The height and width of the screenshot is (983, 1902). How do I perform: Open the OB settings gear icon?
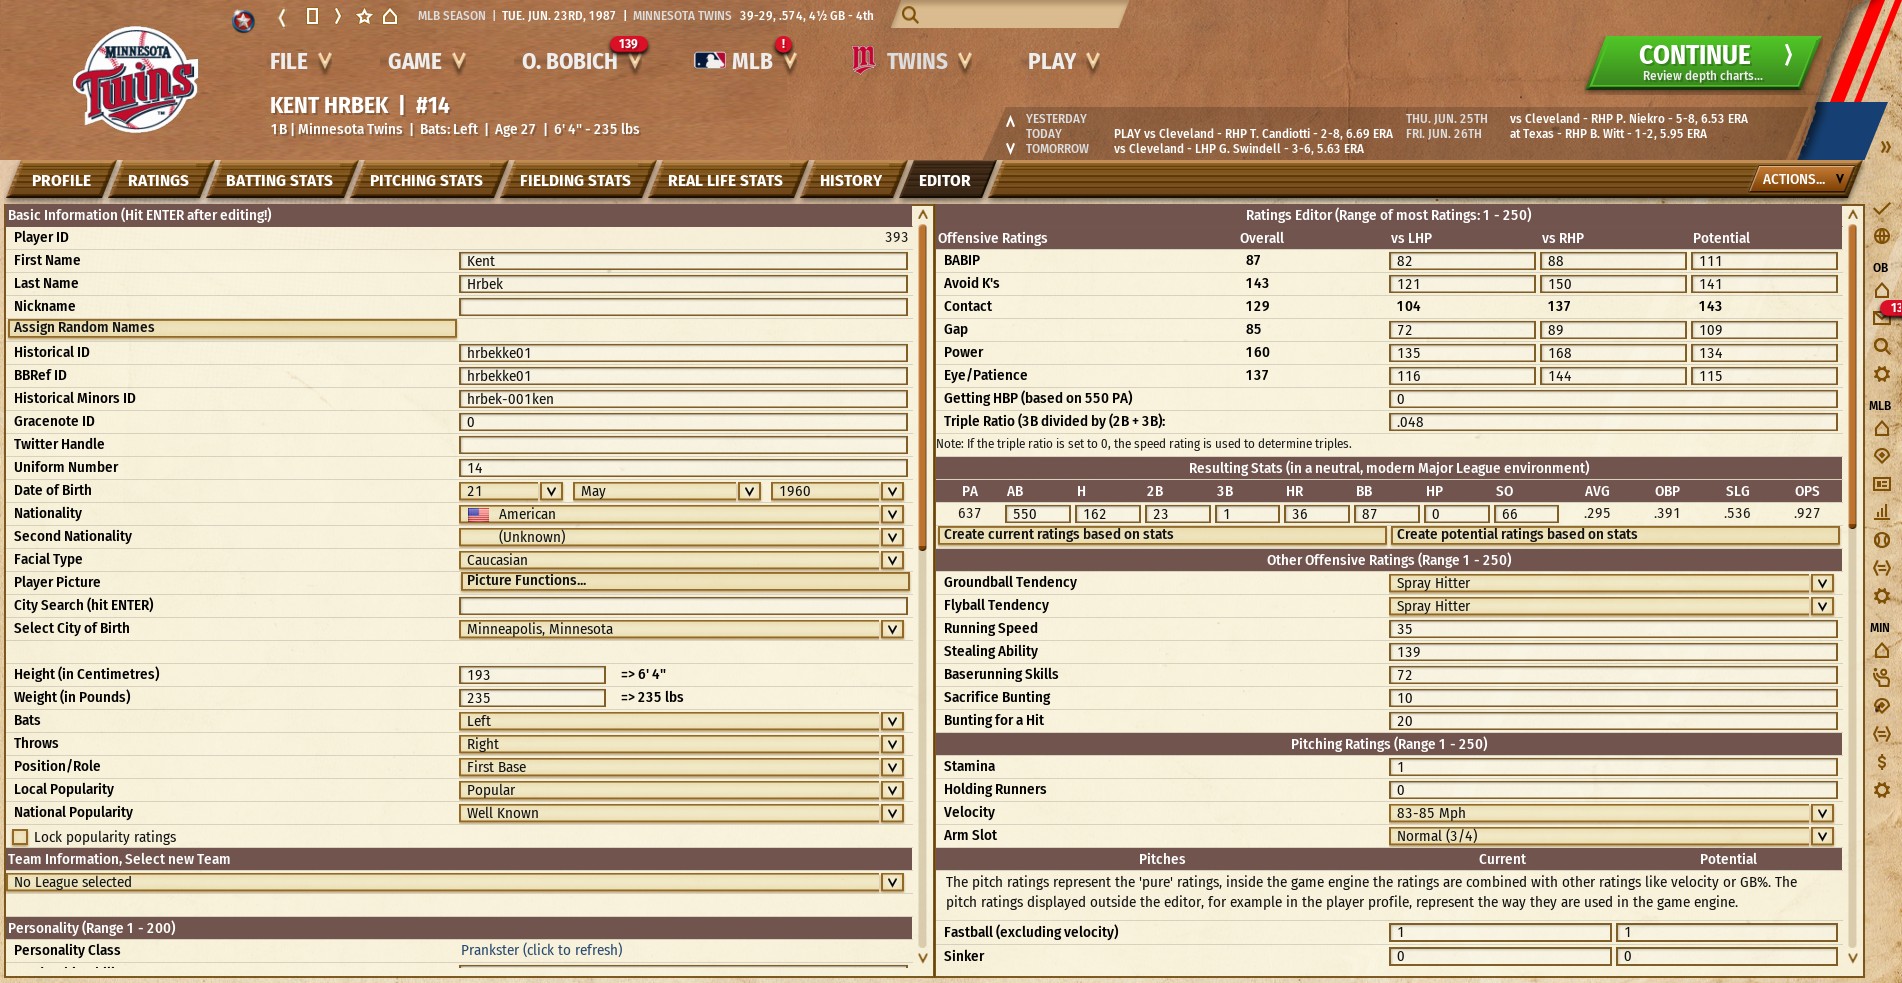tap(1881, 374)
